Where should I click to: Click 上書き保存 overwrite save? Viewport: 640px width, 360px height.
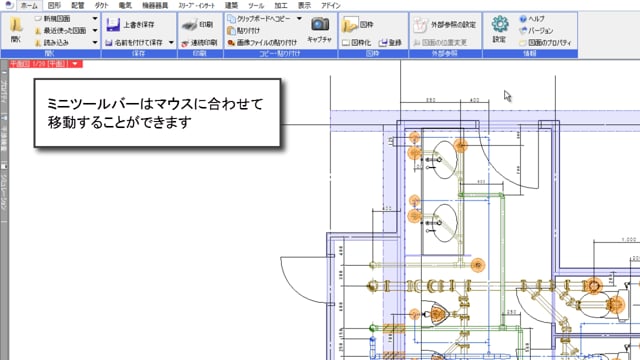point(130,25)
